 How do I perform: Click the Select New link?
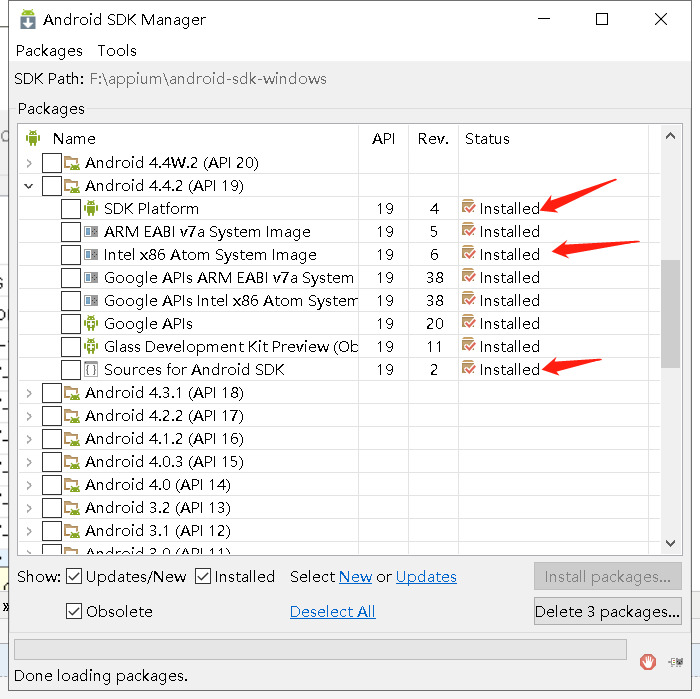coord(355,577)
